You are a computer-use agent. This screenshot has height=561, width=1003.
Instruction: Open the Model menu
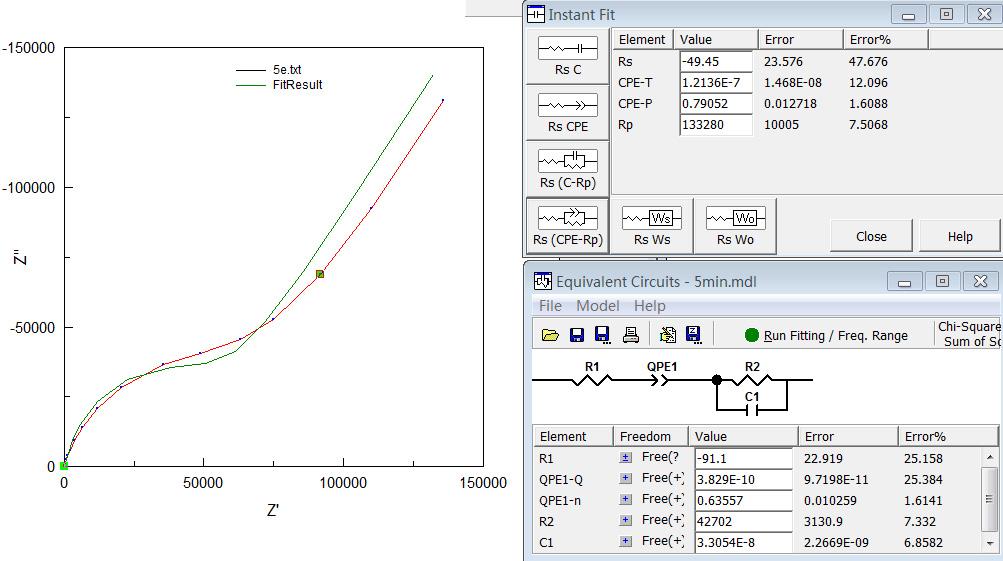(597, 306)
